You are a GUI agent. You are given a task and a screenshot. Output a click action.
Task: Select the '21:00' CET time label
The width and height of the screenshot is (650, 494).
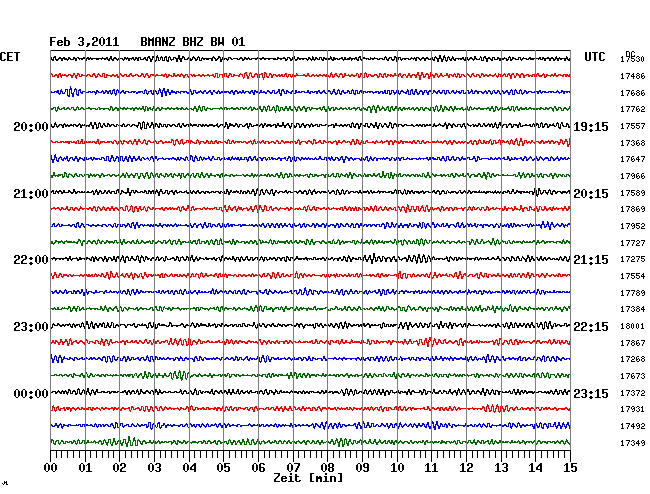31,194
